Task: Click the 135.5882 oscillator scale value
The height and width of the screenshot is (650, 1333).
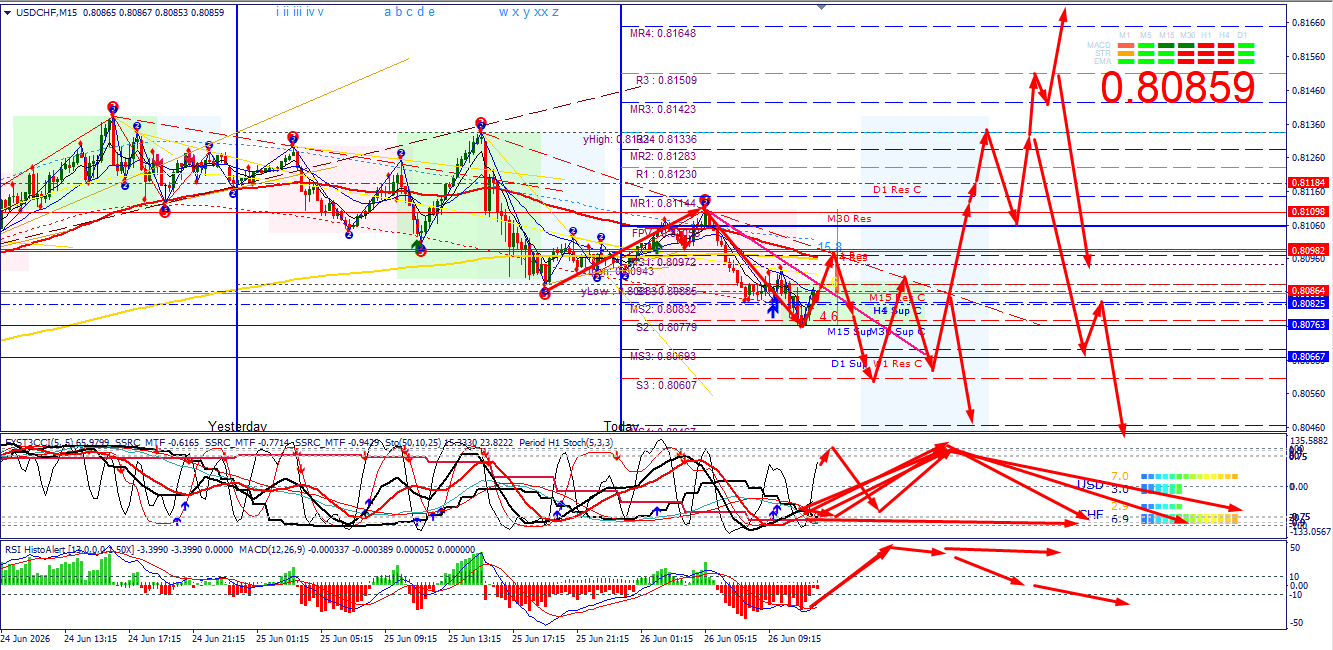Action: 1309,440
